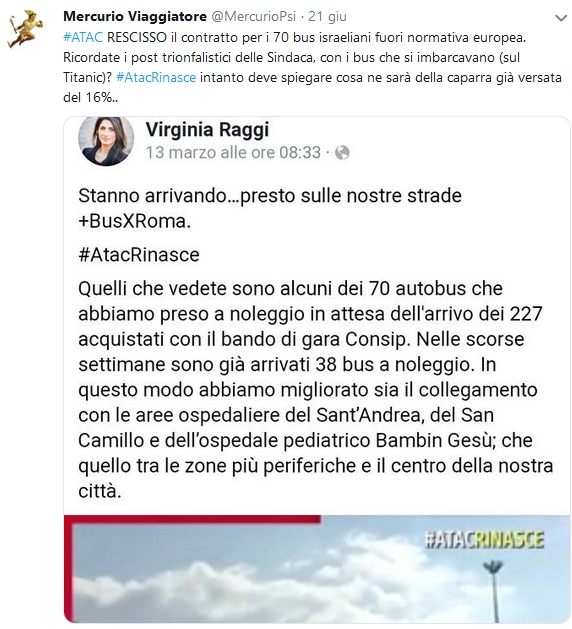The width and height of the screenshot is (572, 629).
Task: Click Mercurio Viaggiatore's profile avatar
Action: 25,29
